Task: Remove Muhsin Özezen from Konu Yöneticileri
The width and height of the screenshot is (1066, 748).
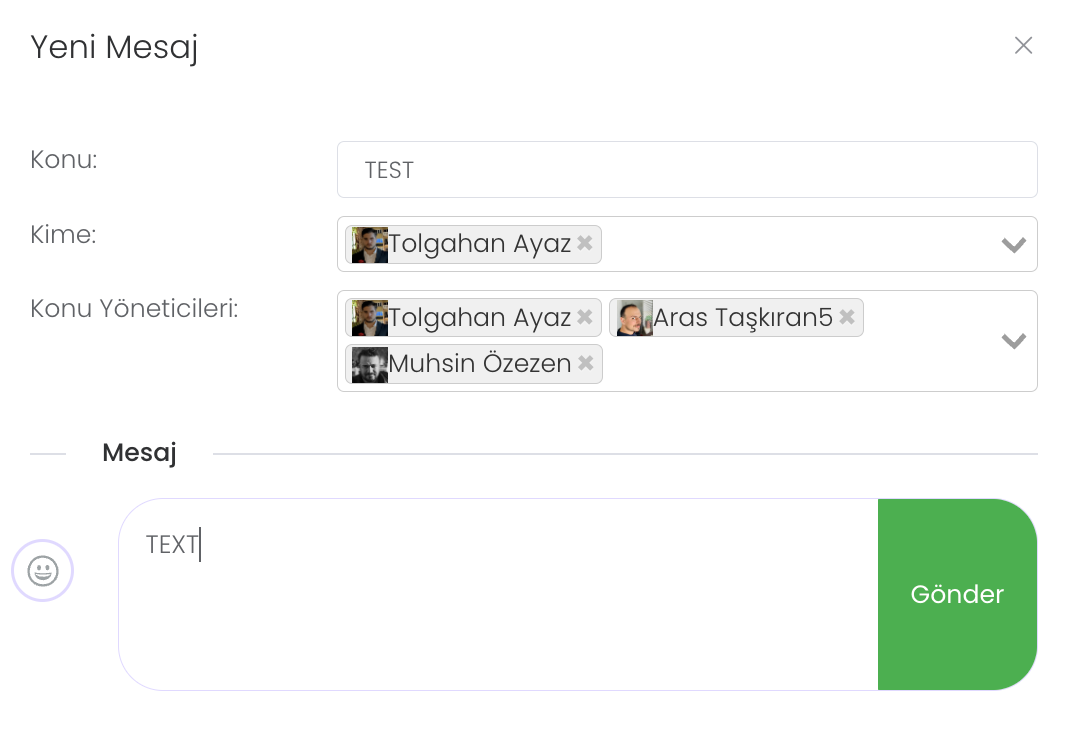Action: (586, 363)
